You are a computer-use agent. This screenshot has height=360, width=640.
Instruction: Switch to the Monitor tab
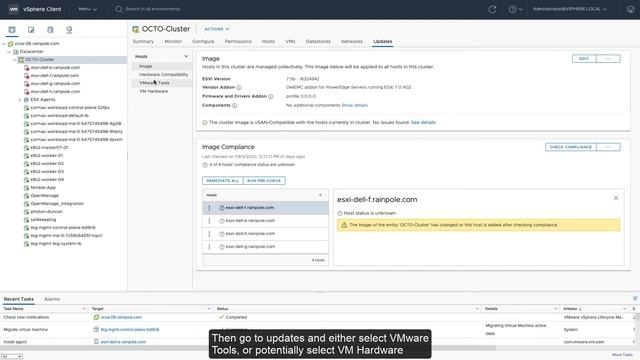[x=173, y=42]
